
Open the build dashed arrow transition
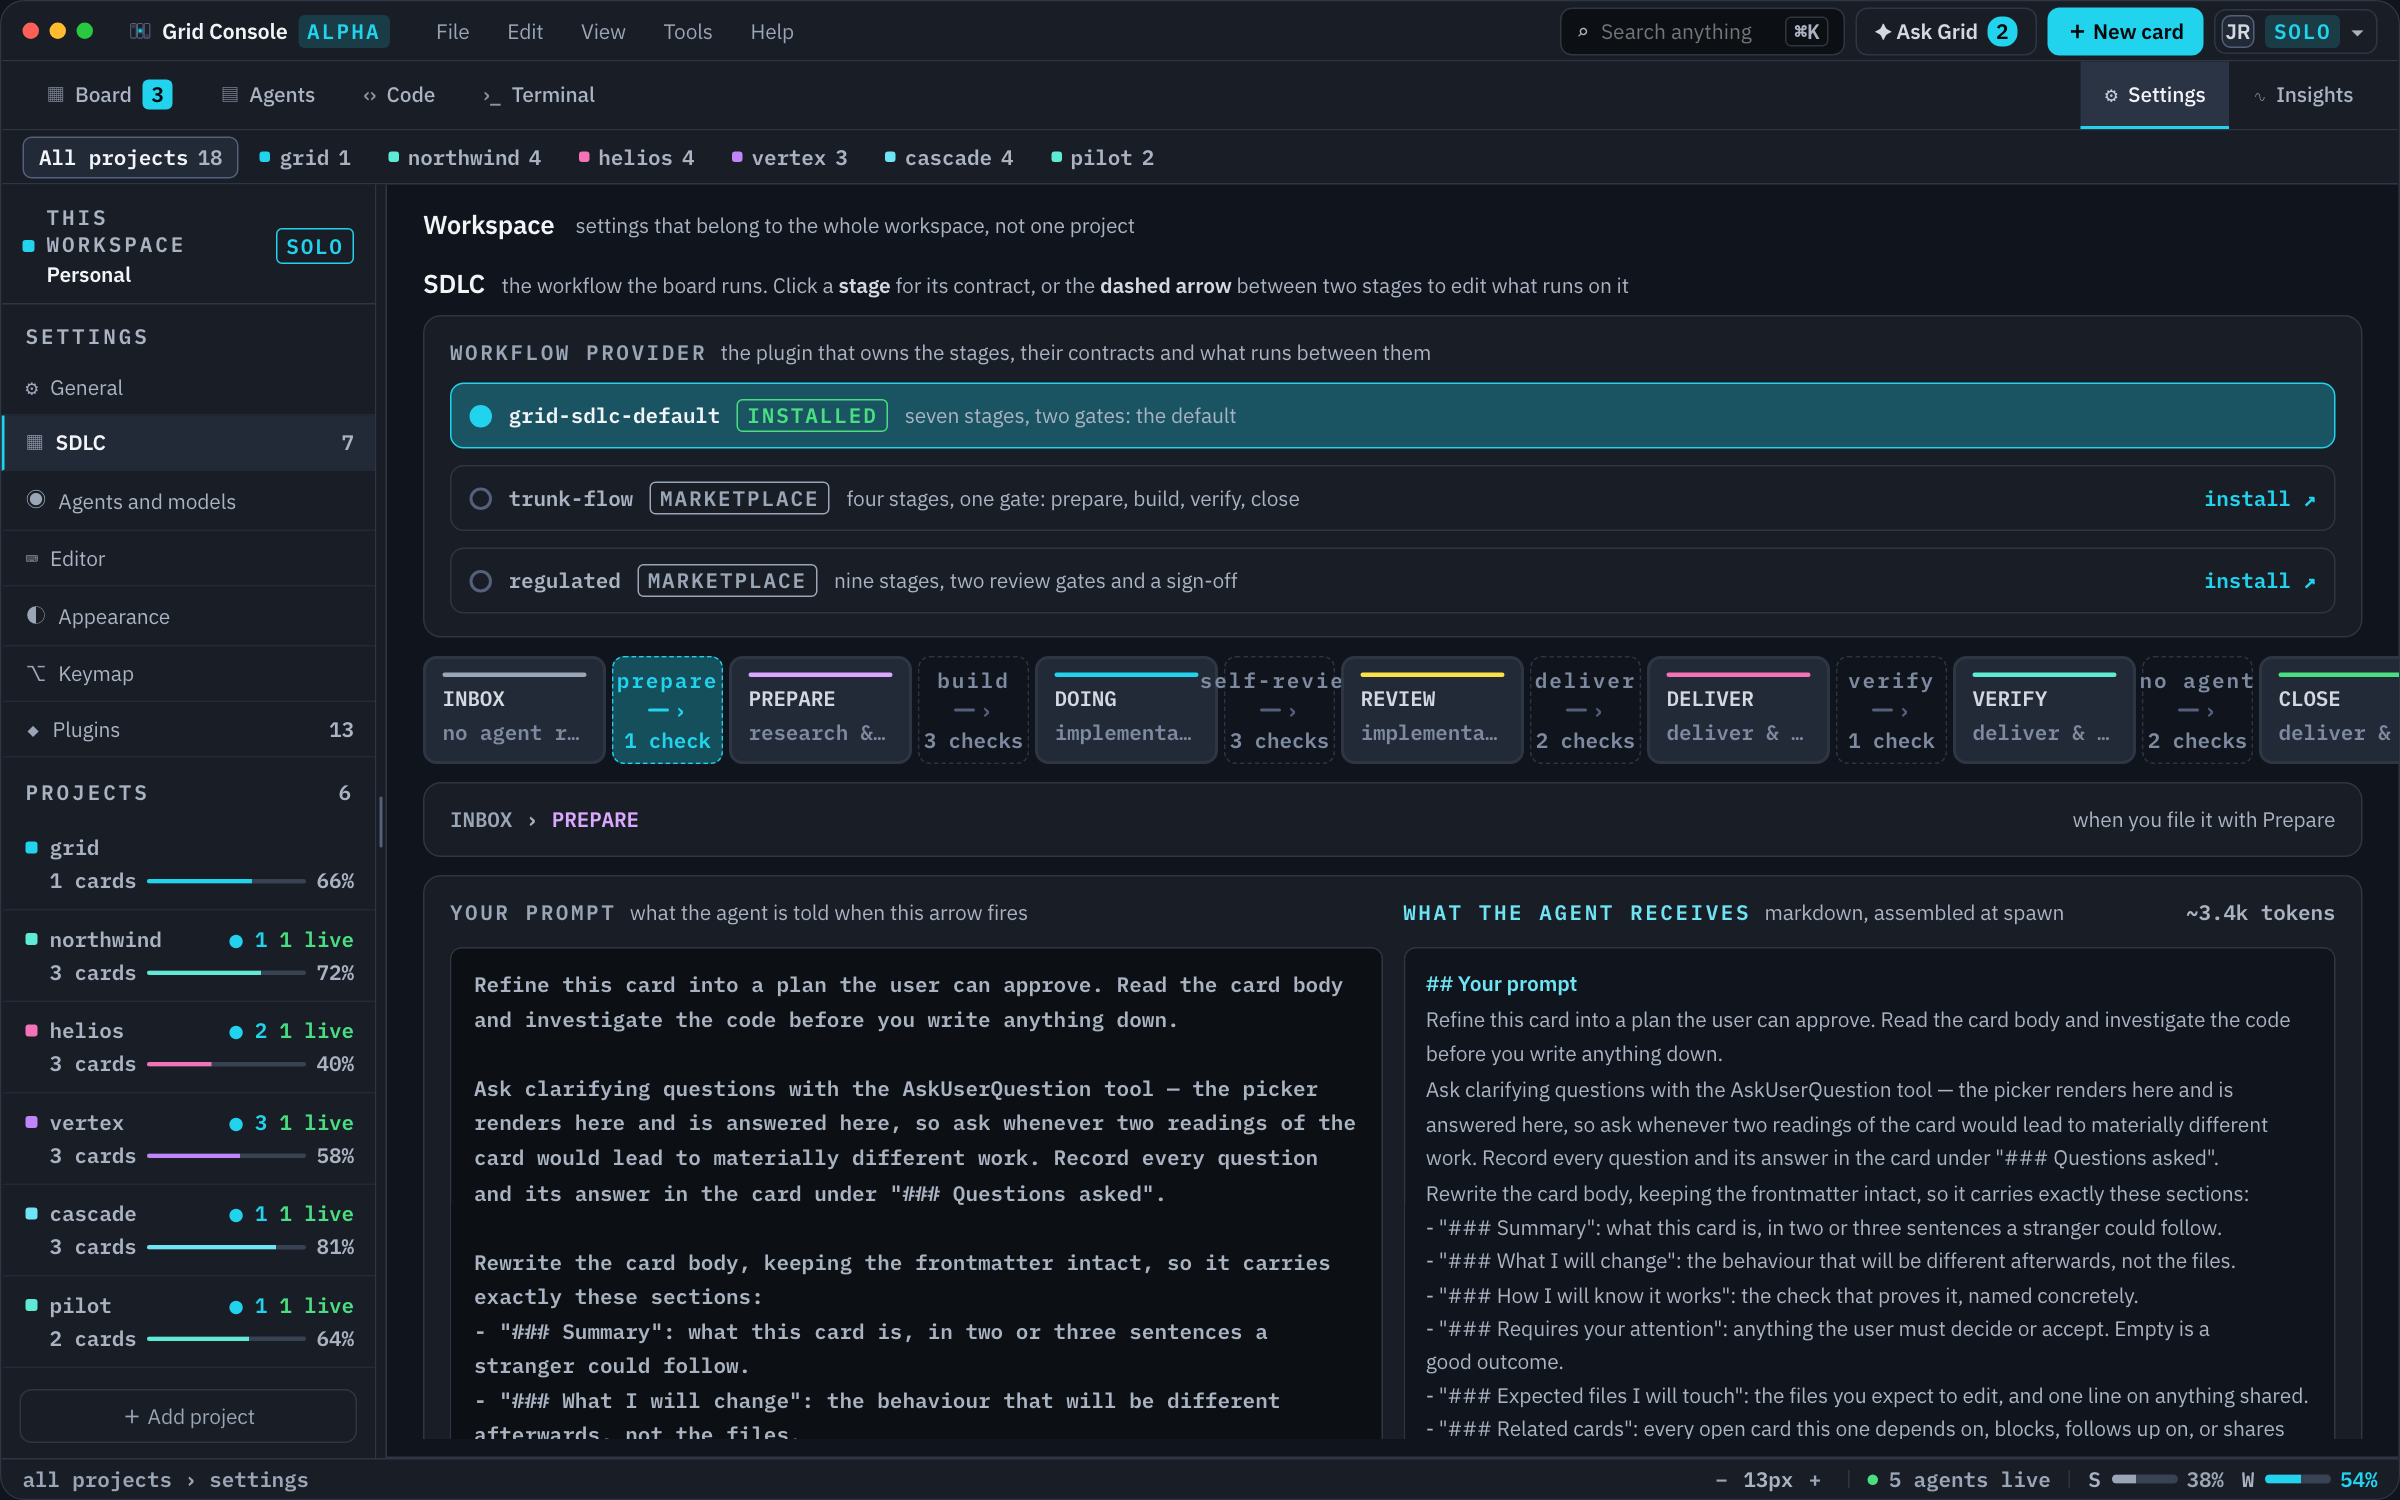(x=973, y=710)
